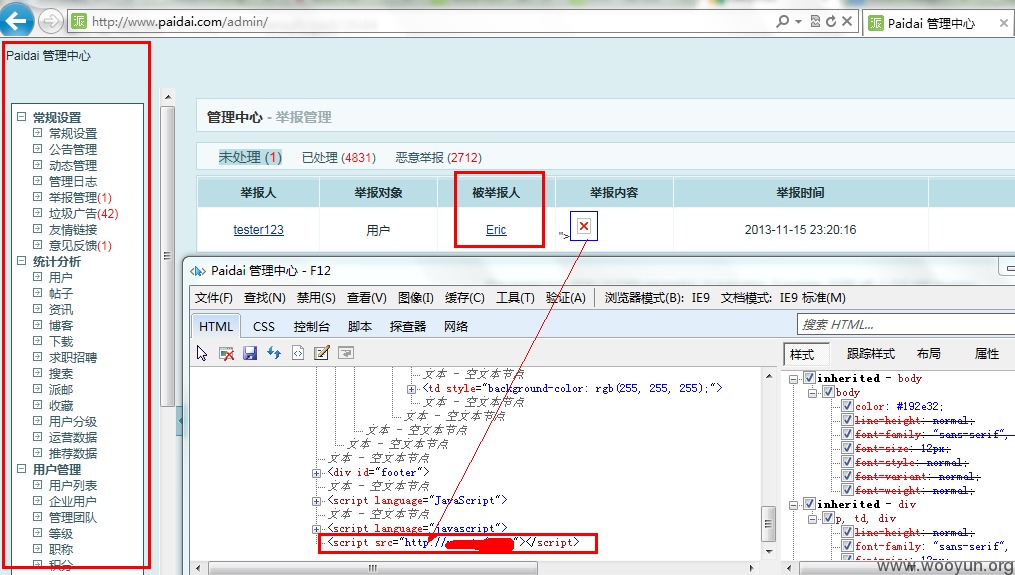The width and height of the screenshot is (1015, 575).
Task: Toggle the body rule checkbox
Action: pos(828,392)
